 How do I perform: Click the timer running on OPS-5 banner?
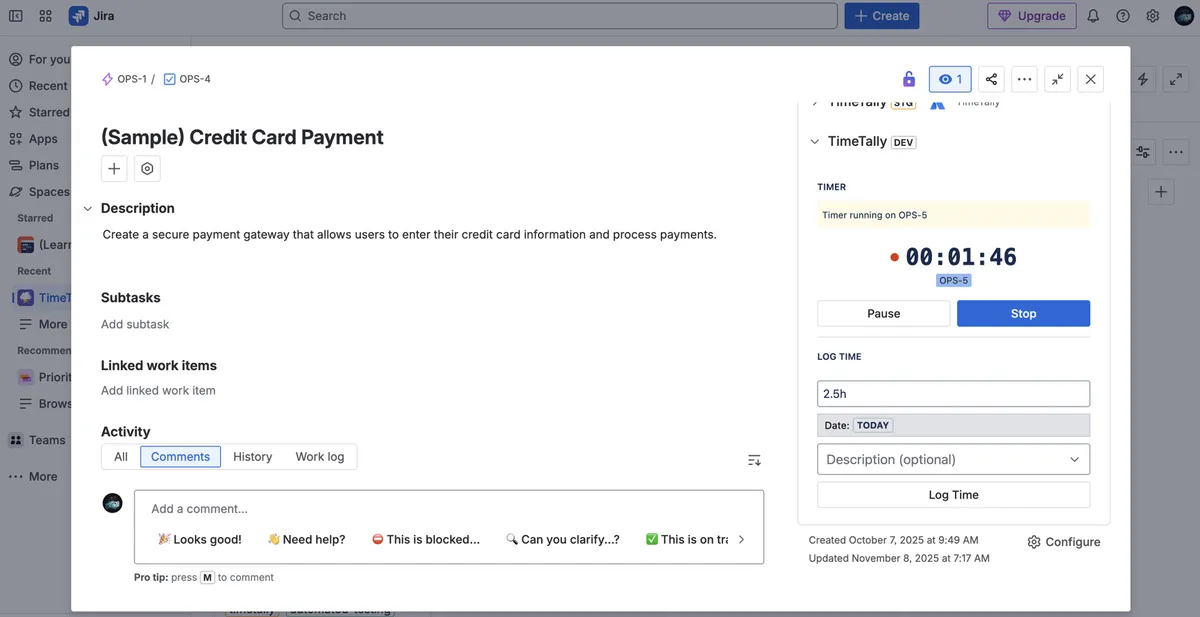[953, 215]
